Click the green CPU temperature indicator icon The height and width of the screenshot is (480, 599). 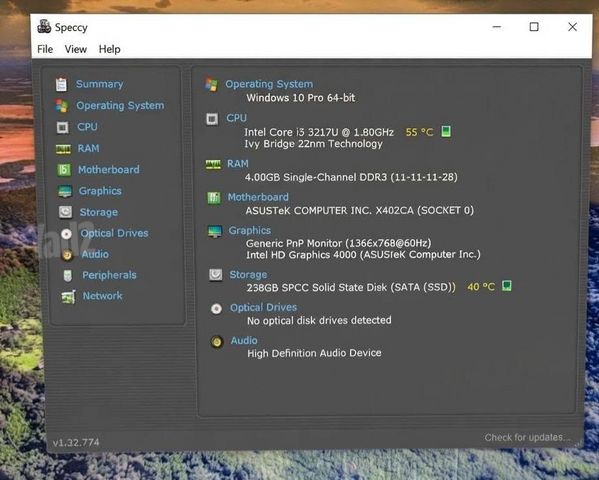(446, 131)
